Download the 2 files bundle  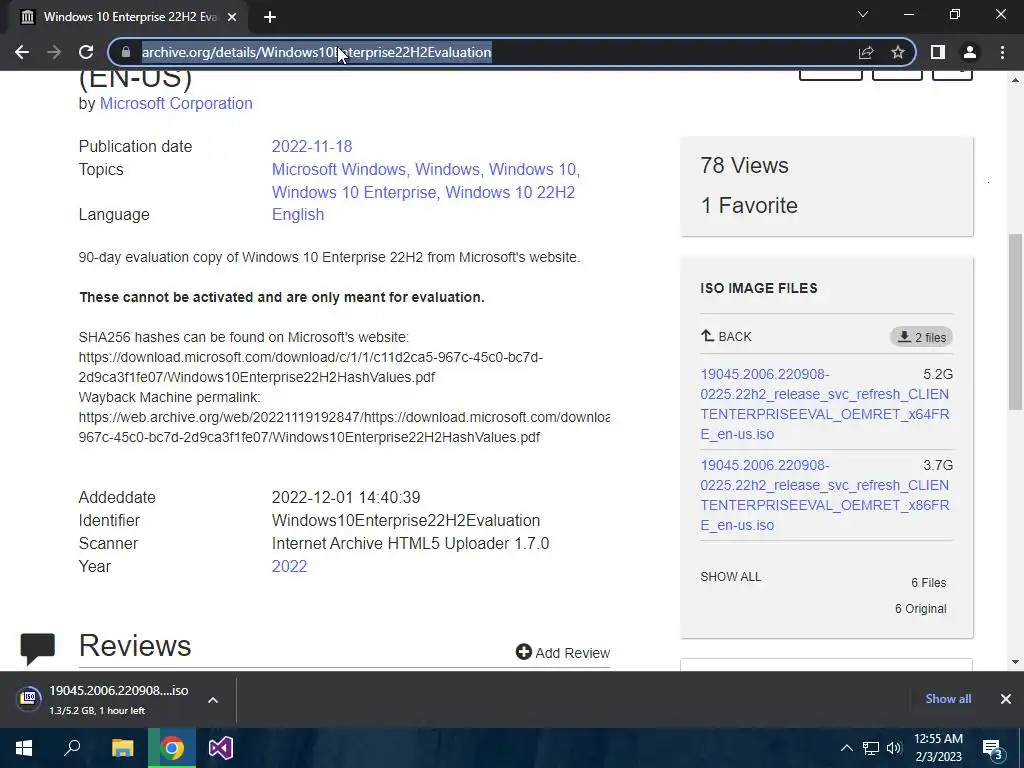[x=921, y=337]
